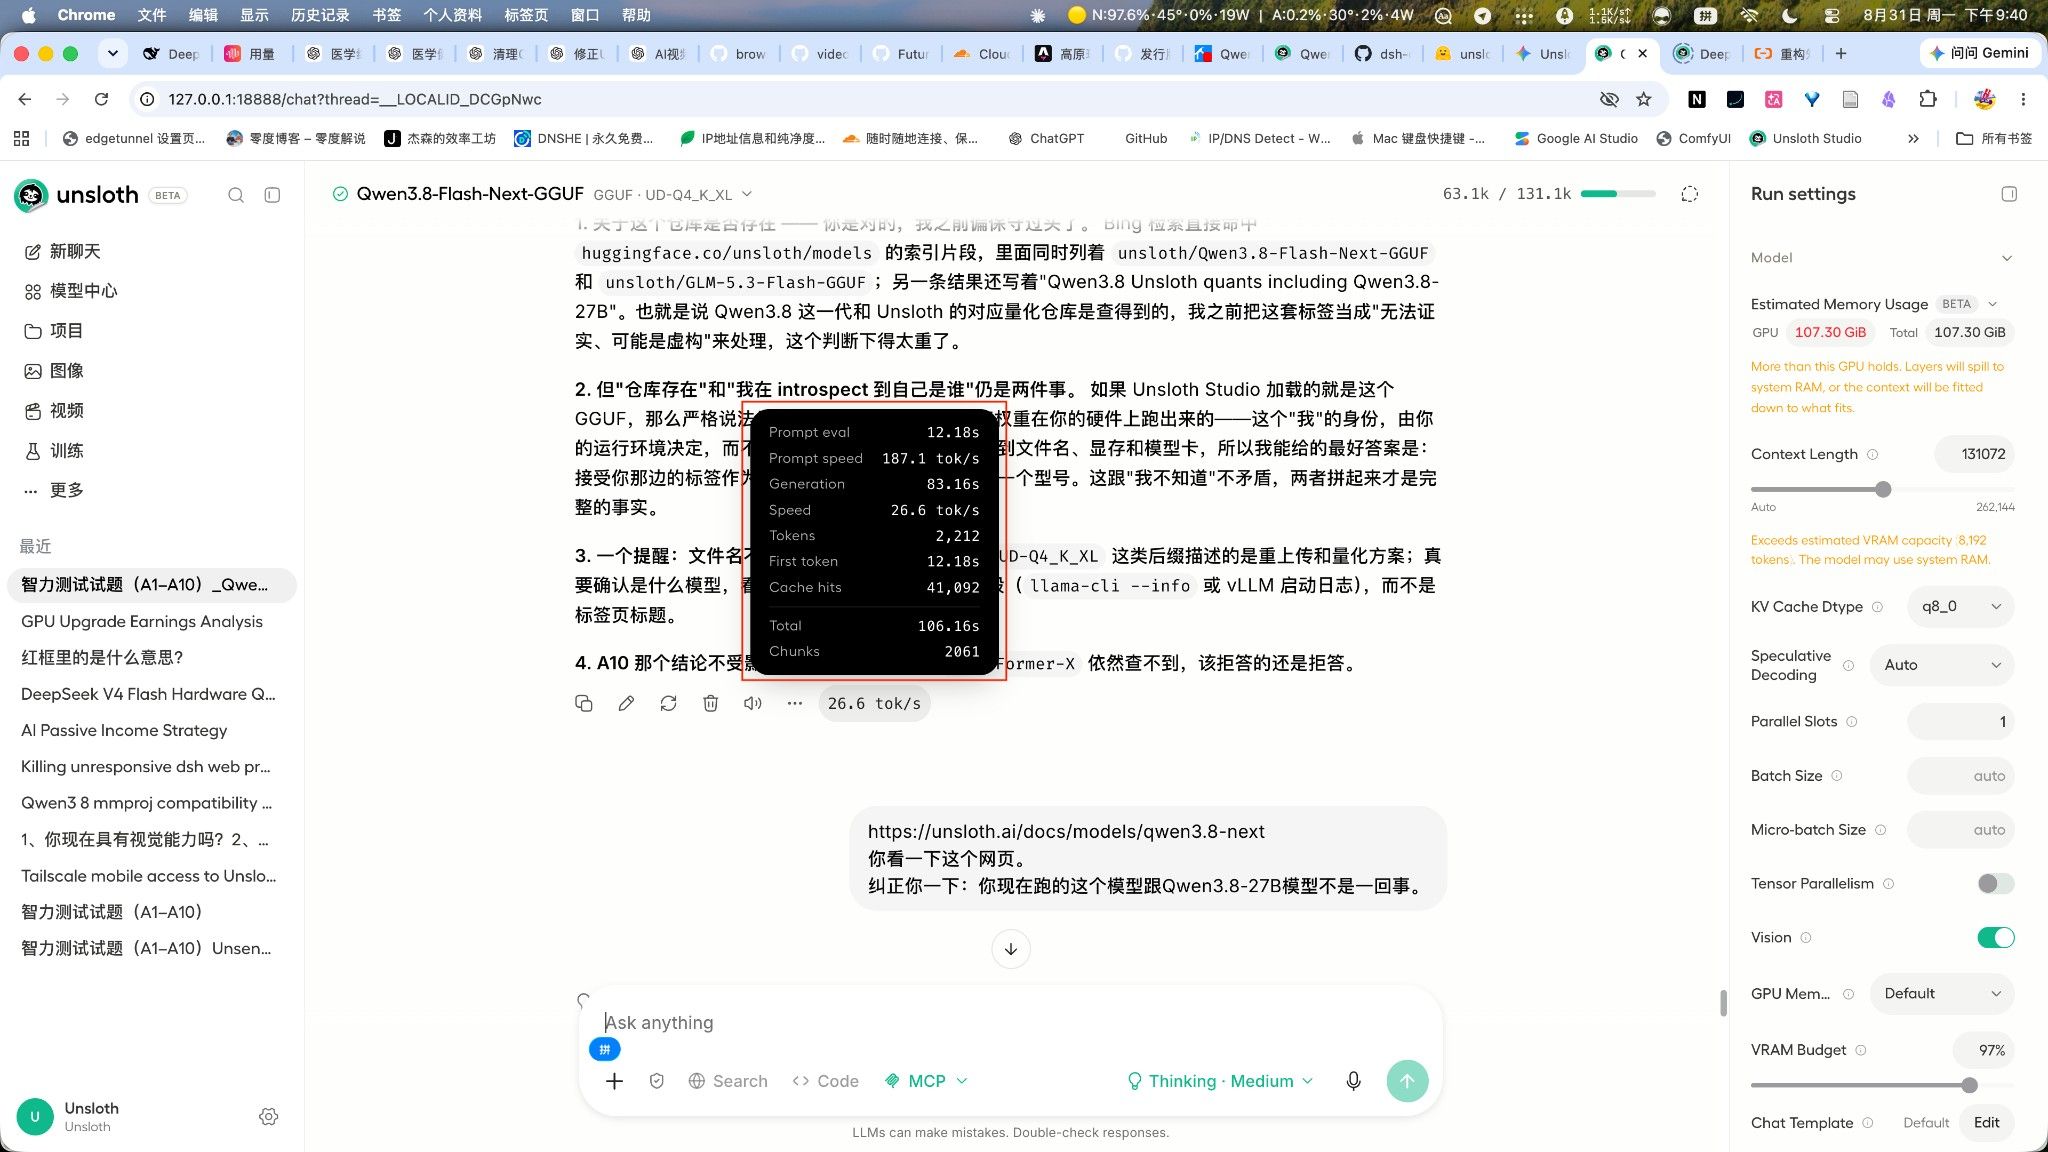The image size is (2048, 1152).
Task: Read response aloud speaker icon
Action: [753, 703]
